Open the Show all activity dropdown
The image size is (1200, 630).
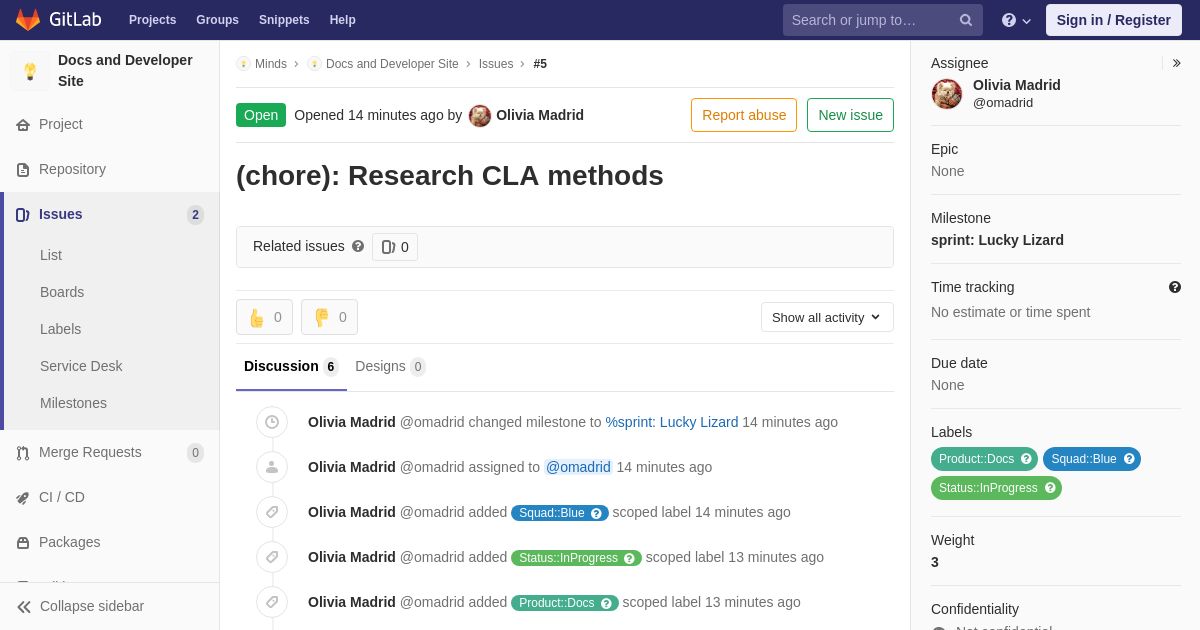(827, 317)
